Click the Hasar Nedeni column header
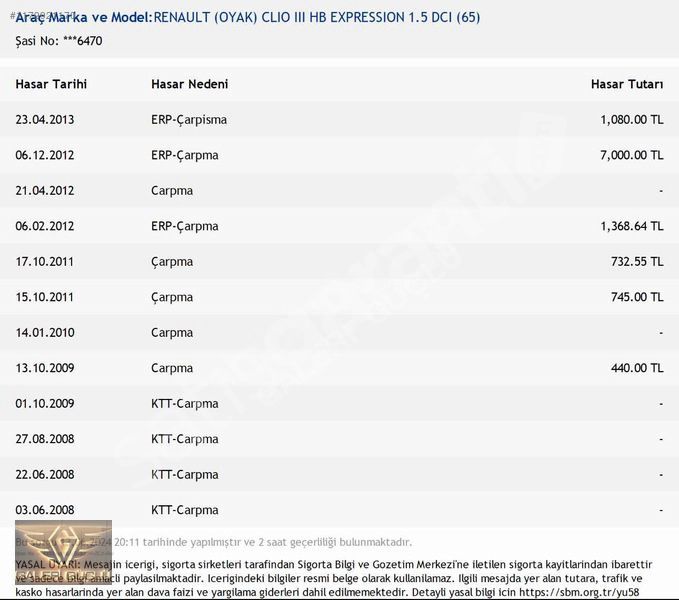Viewport: 679px width, 600px height. [189, 84]
